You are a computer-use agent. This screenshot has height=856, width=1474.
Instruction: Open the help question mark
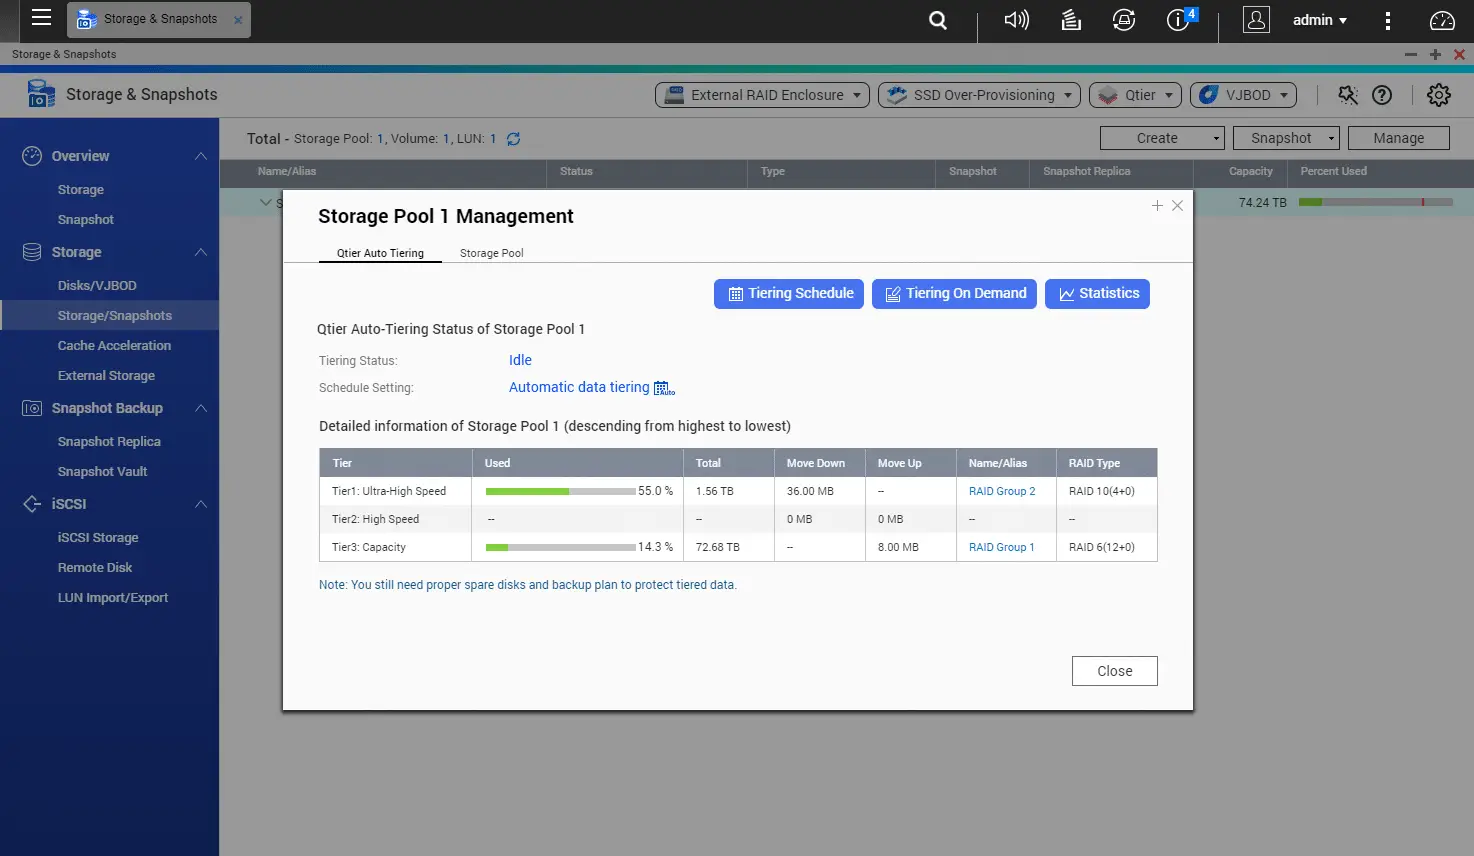1381,95
